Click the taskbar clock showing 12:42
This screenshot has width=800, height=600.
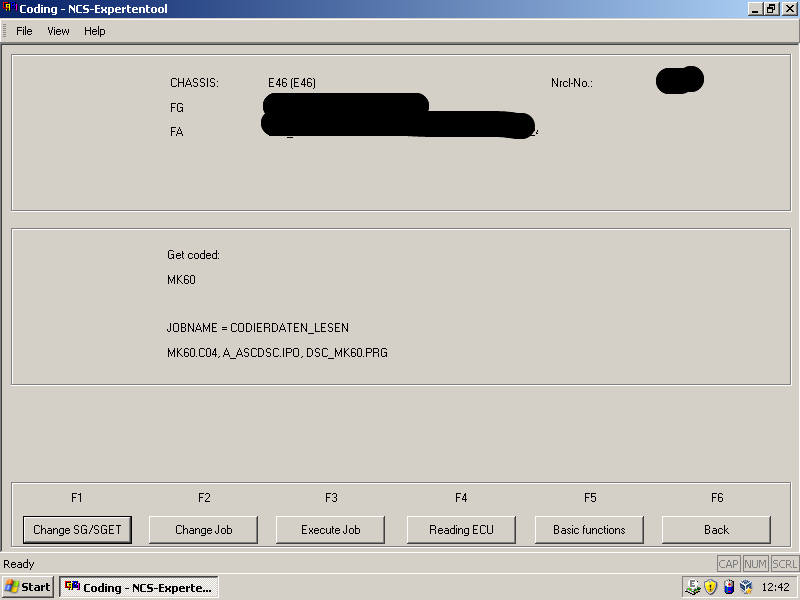click(x=776, y=587)
